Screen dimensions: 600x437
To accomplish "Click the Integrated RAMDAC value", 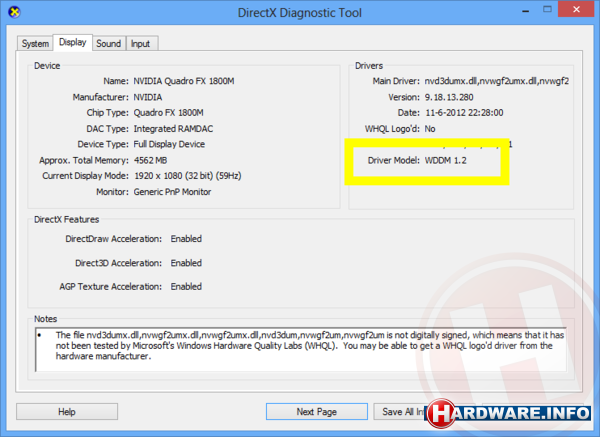I will (173, 129).
